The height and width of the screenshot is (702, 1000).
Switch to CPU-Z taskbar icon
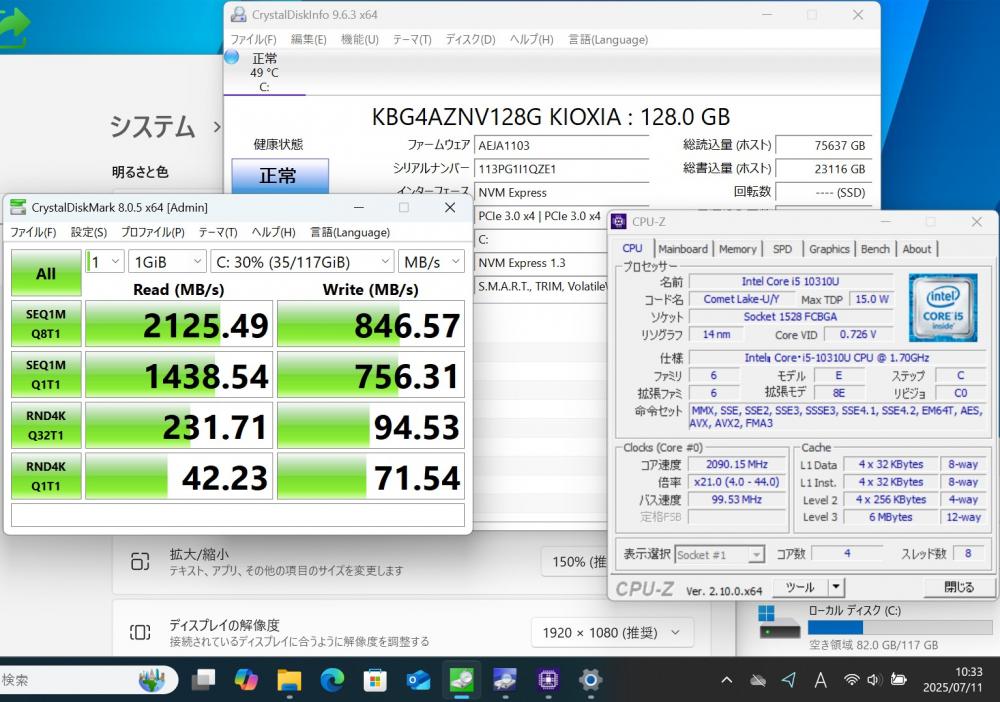548,680
